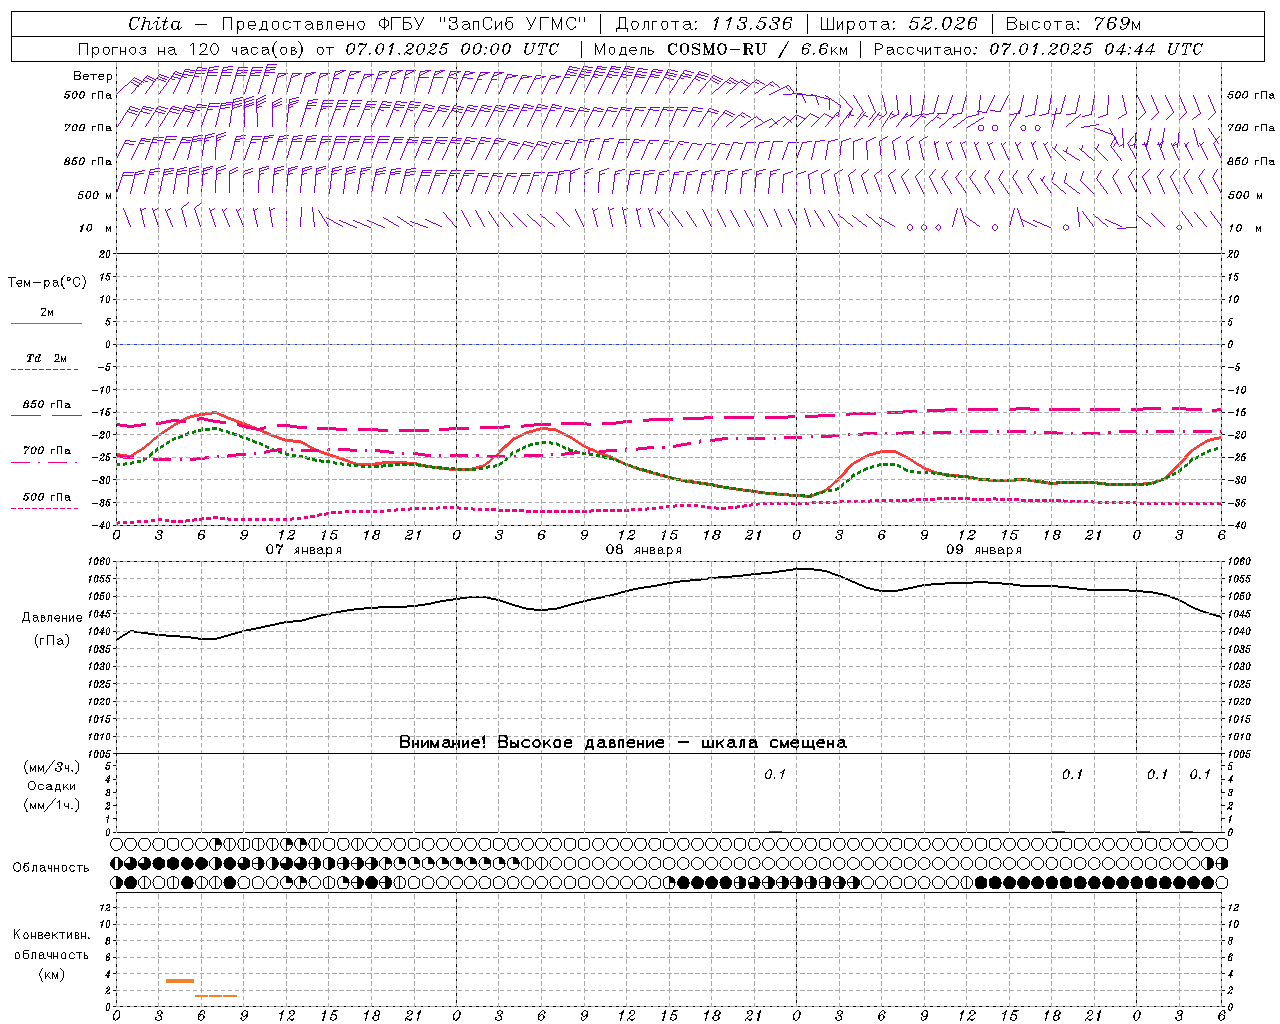Click the thicker upper orange convective cloud bar
This screenshot has height=1024, width=1280.
pyautogui.click(x=180, y=981)
